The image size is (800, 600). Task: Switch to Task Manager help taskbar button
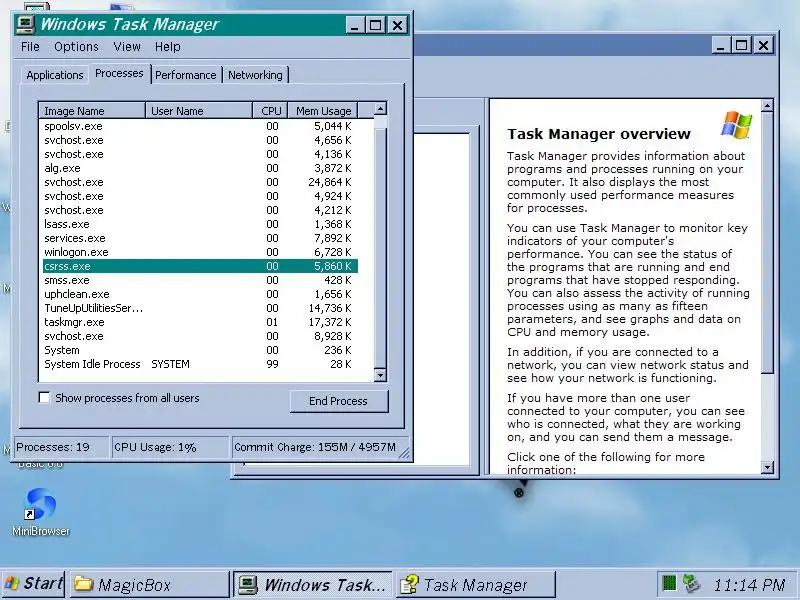476,584
